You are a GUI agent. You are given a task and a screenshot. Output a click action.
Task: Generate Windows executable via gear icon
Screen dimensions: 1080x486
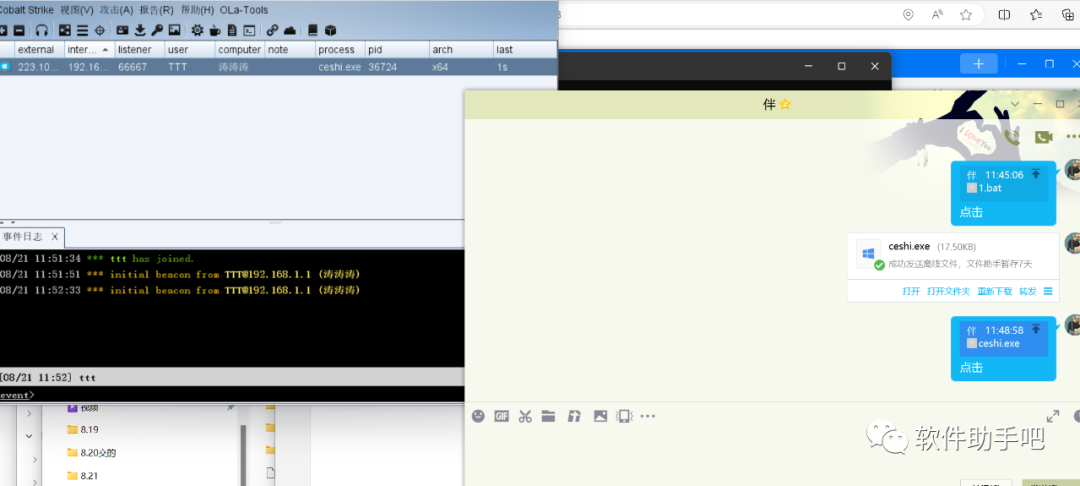[x=197, y=30]
